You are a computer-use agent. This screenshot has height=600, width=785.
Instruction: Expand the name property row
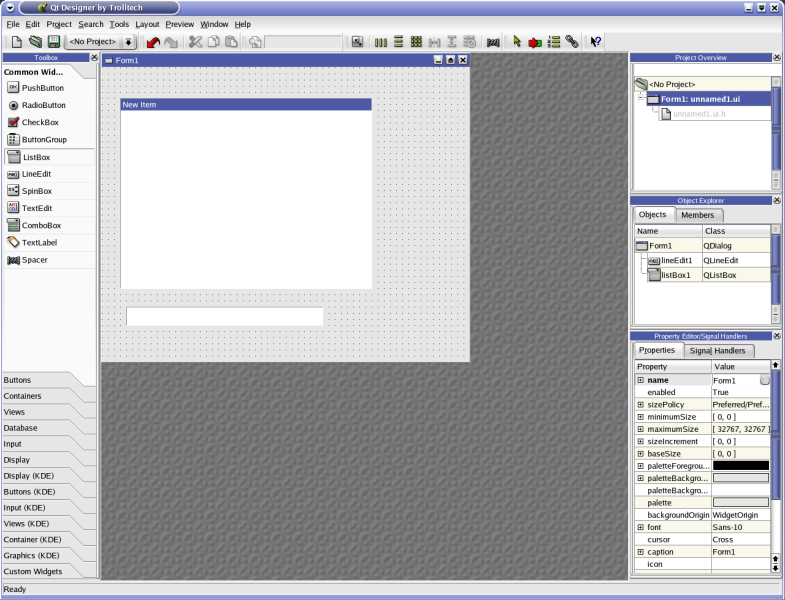(x=640, y=380)
